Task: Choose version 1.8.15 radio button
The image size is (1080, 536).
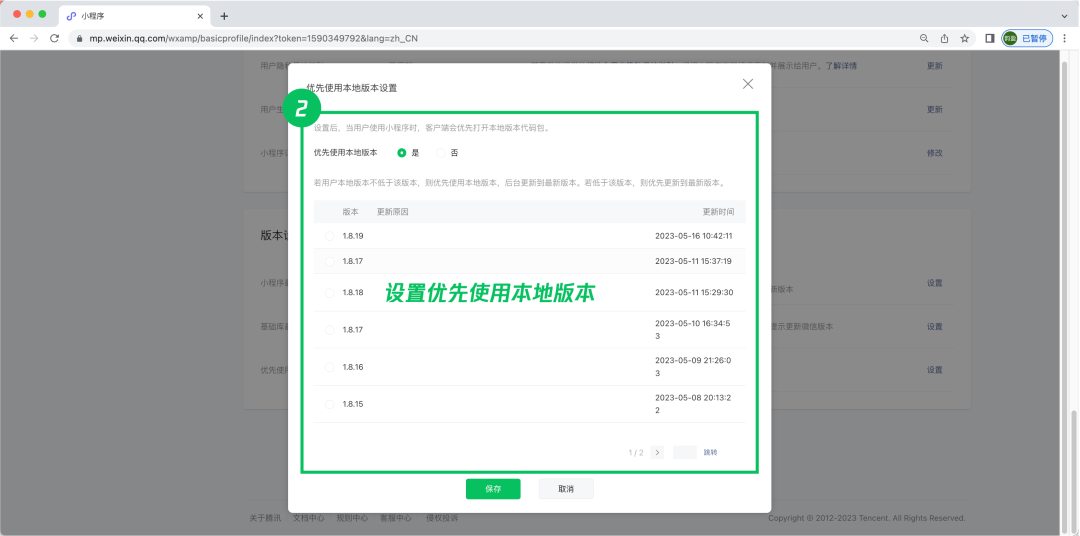Action: (x=329, y=404)
